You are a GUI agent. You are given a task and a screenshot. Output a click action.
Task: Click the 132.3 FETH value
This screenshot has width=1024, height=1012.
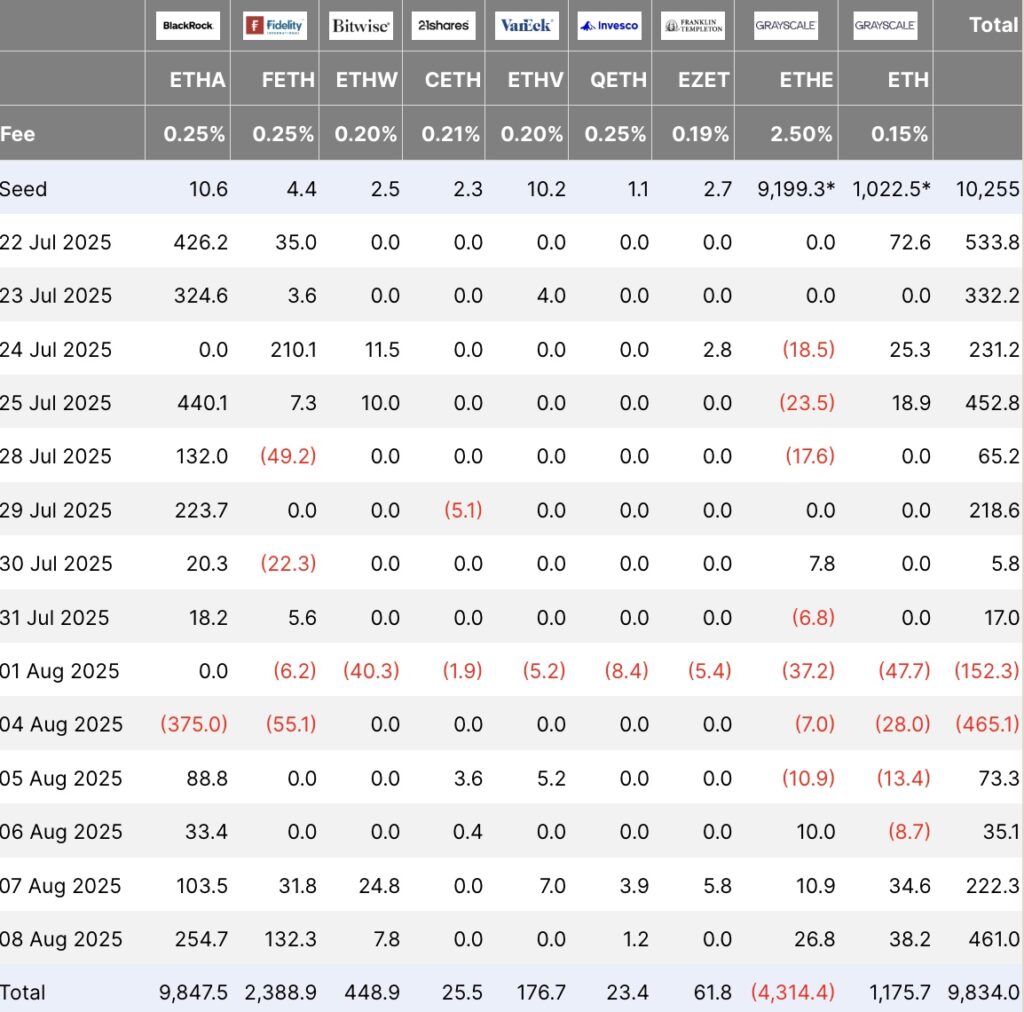click(x=290, y=940)
